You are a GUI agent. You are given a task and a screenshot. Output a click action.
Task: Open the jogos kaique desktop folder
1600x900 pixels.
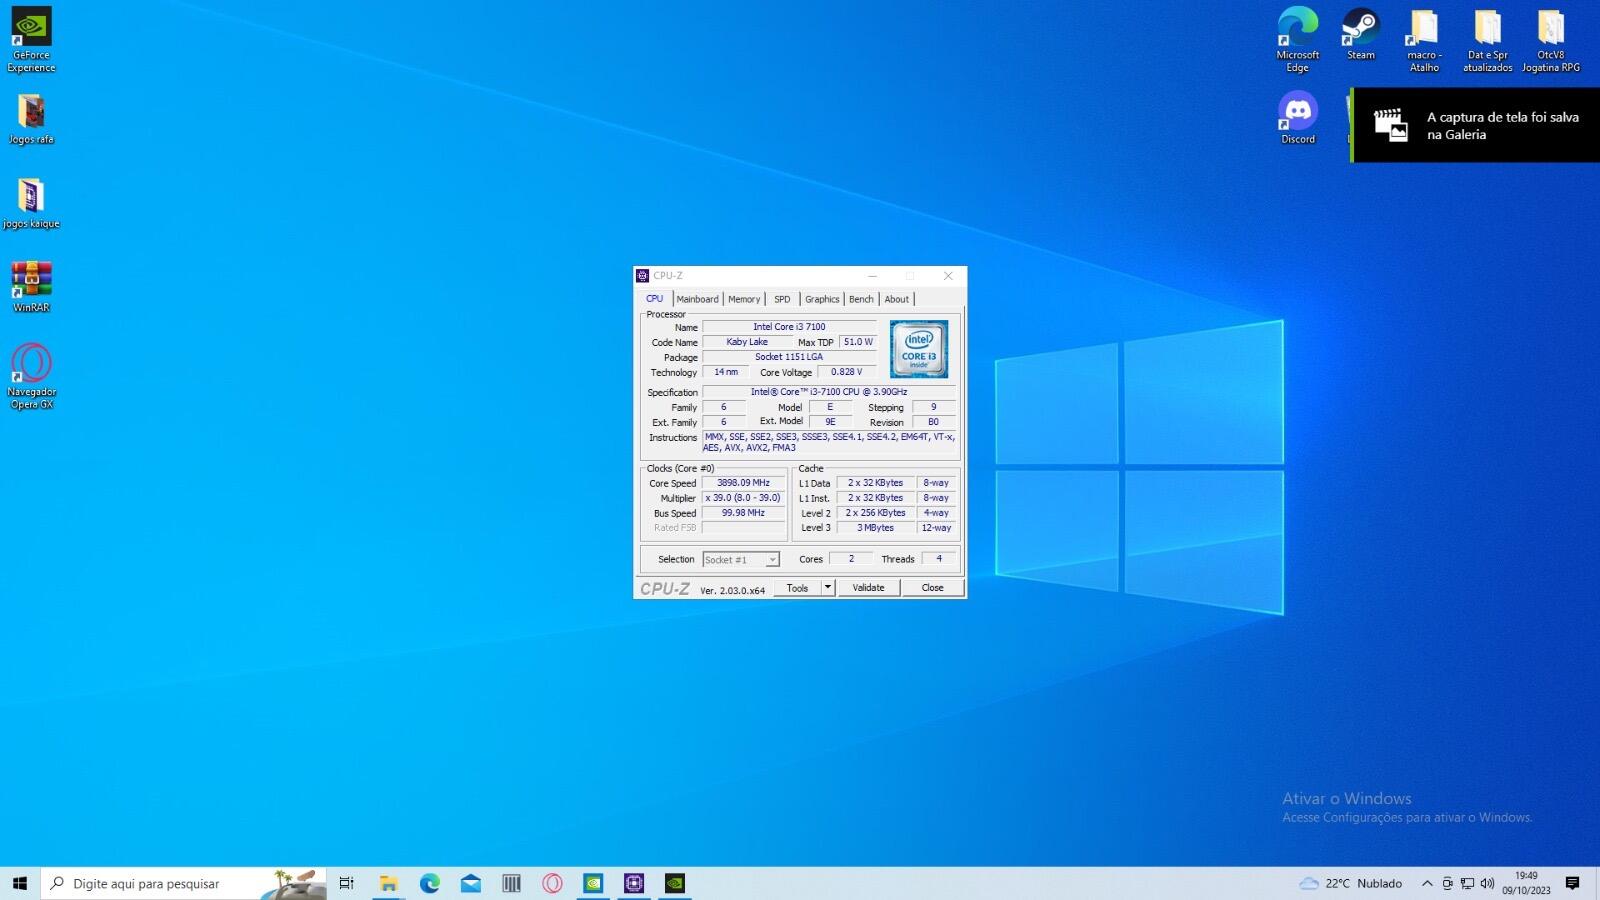coord(31,203)
